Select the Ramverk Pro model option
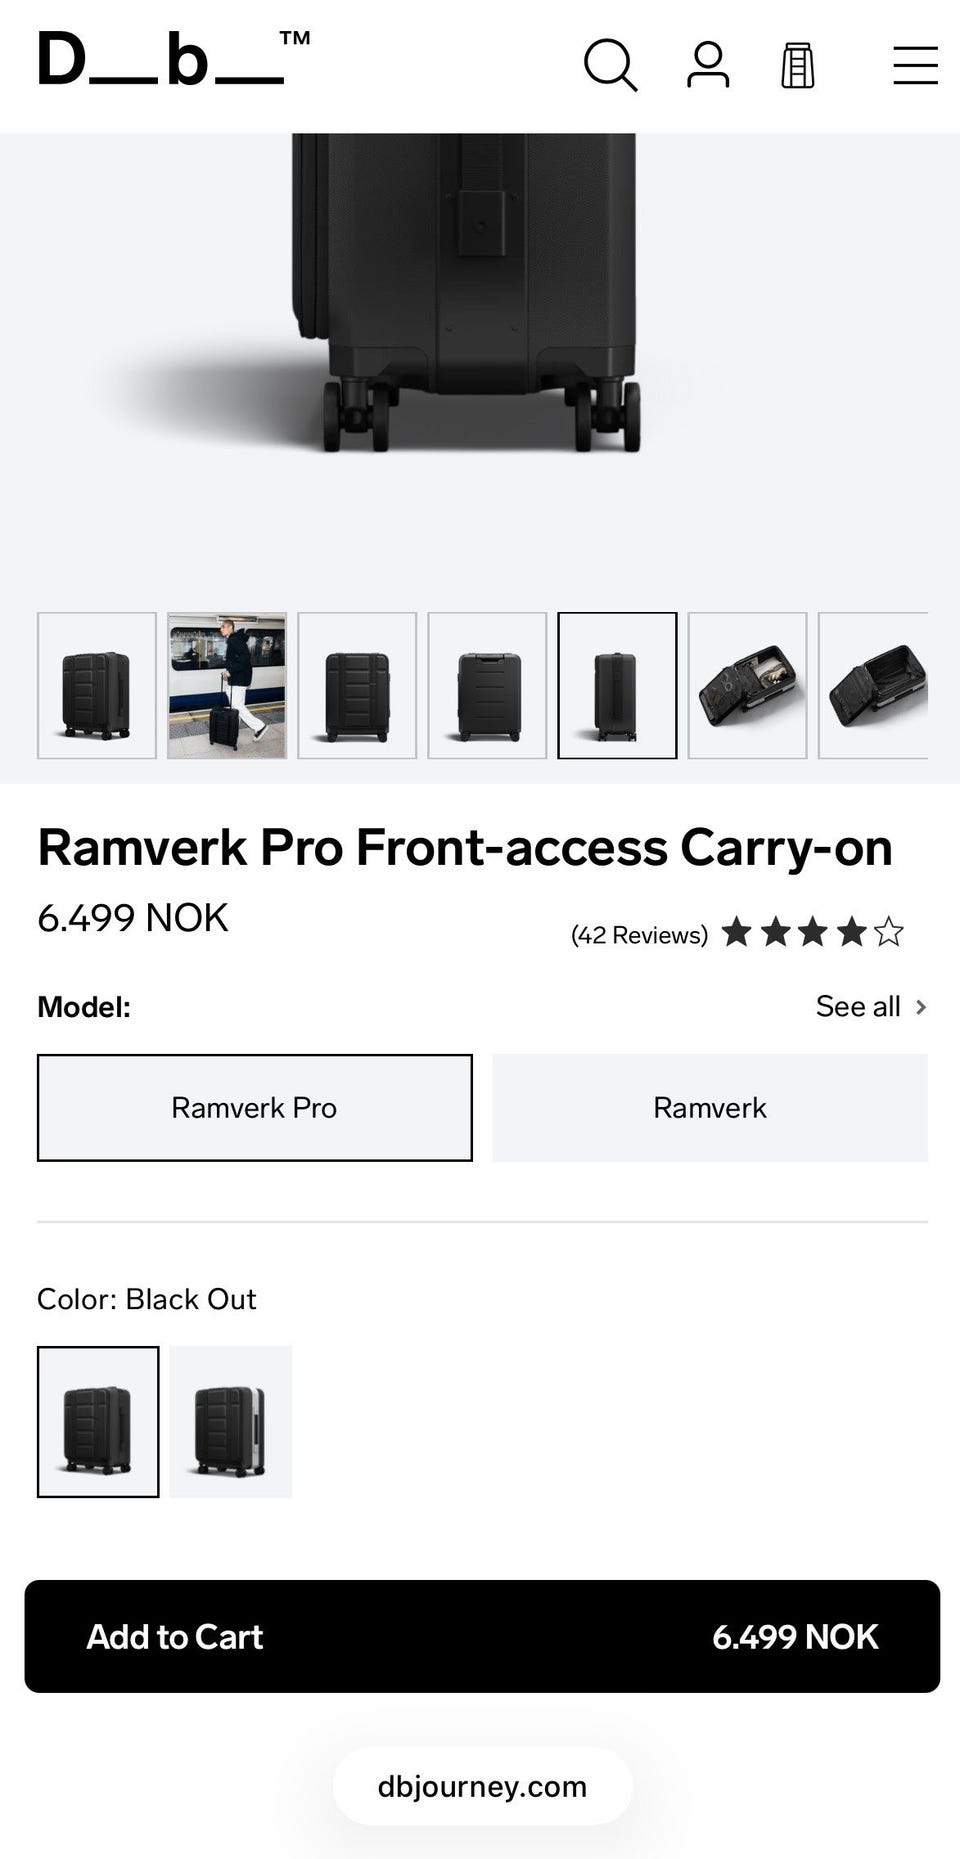The image size is (960, 1859). (255, 1108)
